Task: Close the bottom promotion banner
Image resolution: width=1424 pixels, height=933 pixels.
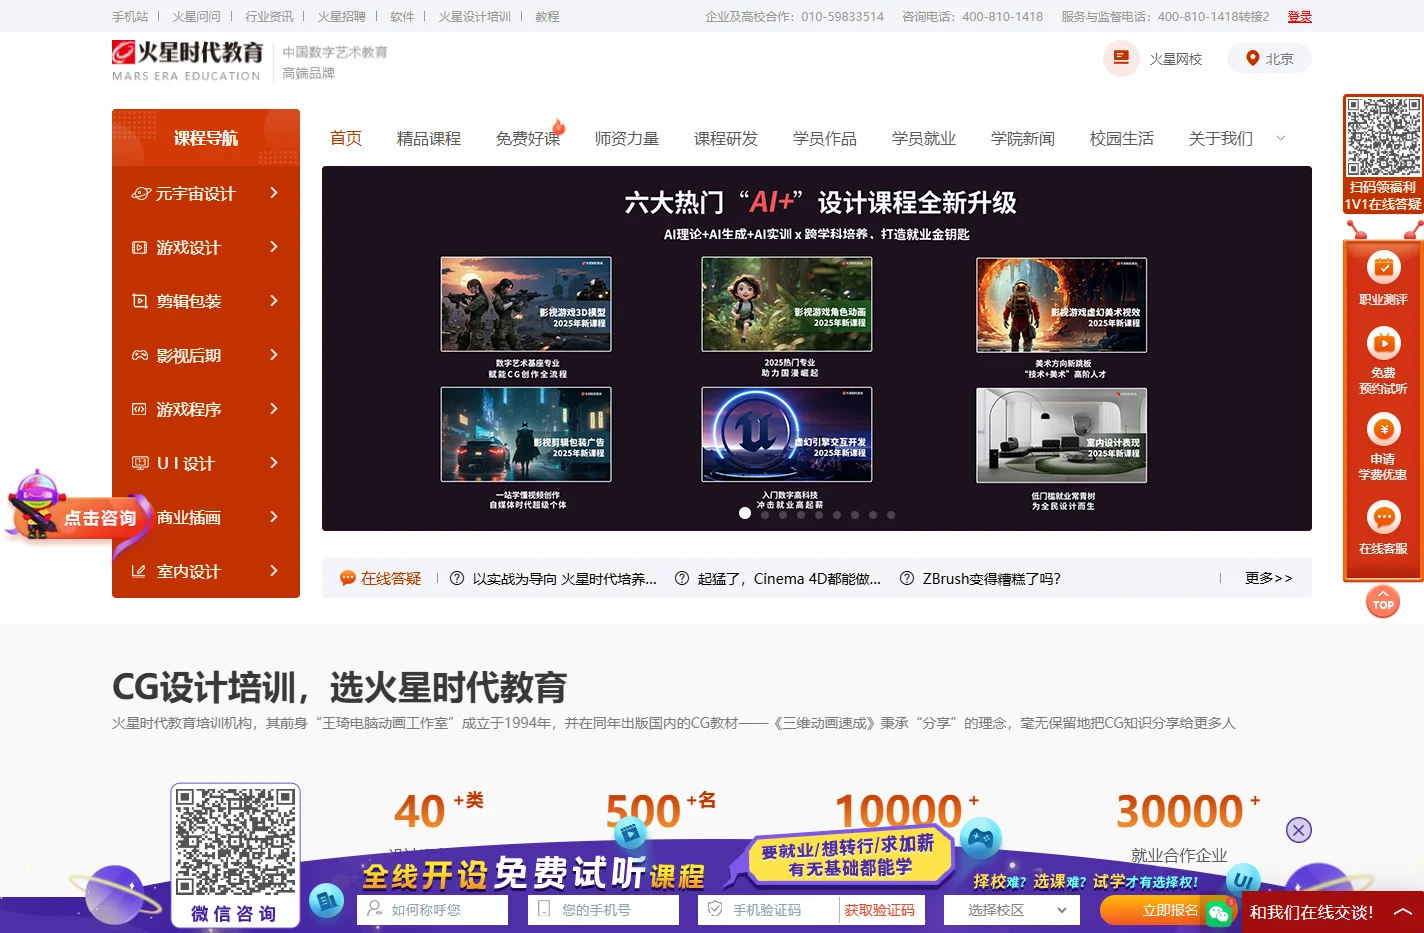Action: [x=1298, y=830]
